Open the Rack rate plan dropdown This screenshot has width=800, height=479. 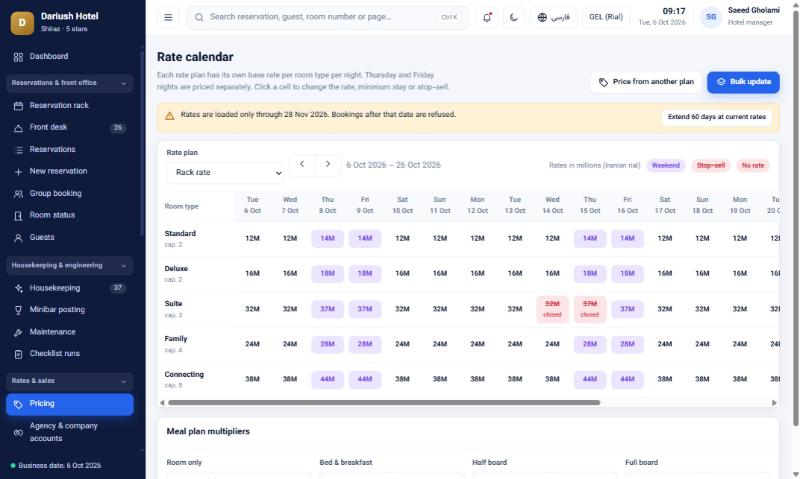225,172
